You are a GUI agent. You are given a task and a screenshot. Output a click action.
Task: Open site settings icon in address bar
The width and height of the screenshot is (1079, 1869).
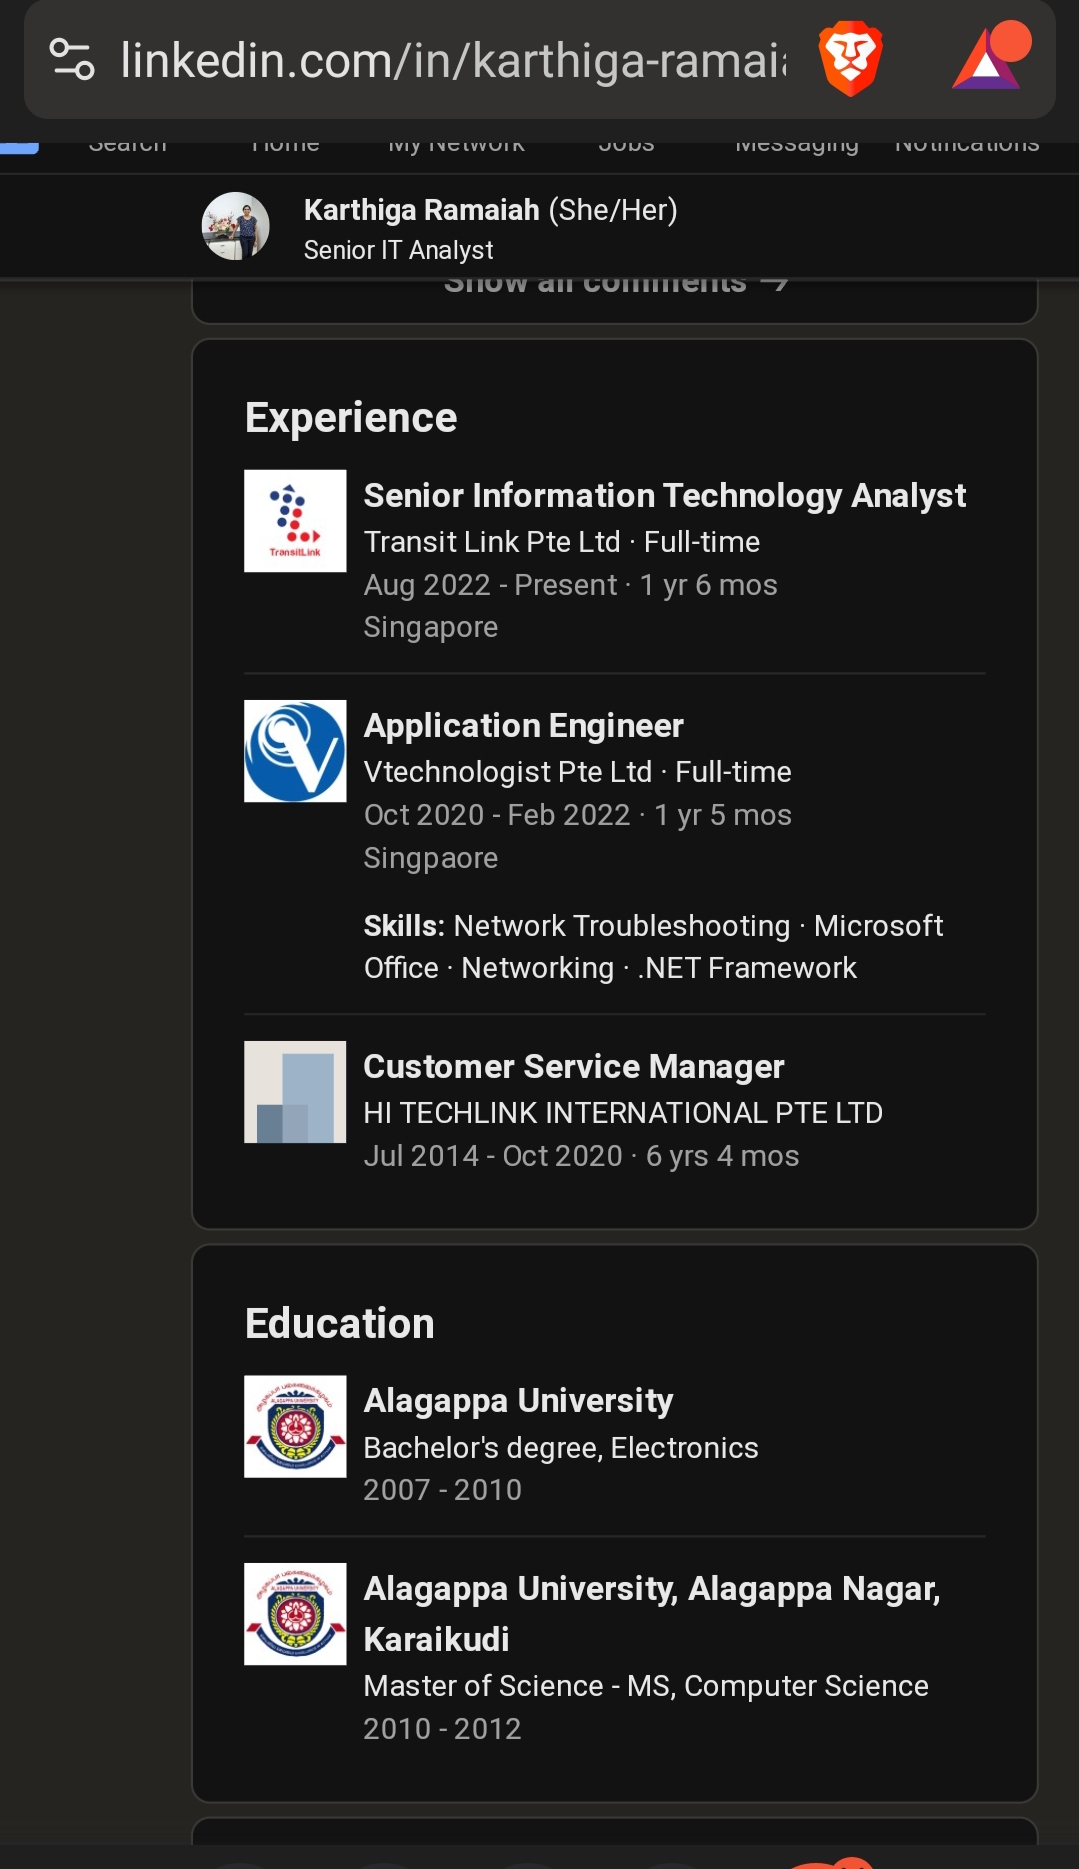point(72,60)
